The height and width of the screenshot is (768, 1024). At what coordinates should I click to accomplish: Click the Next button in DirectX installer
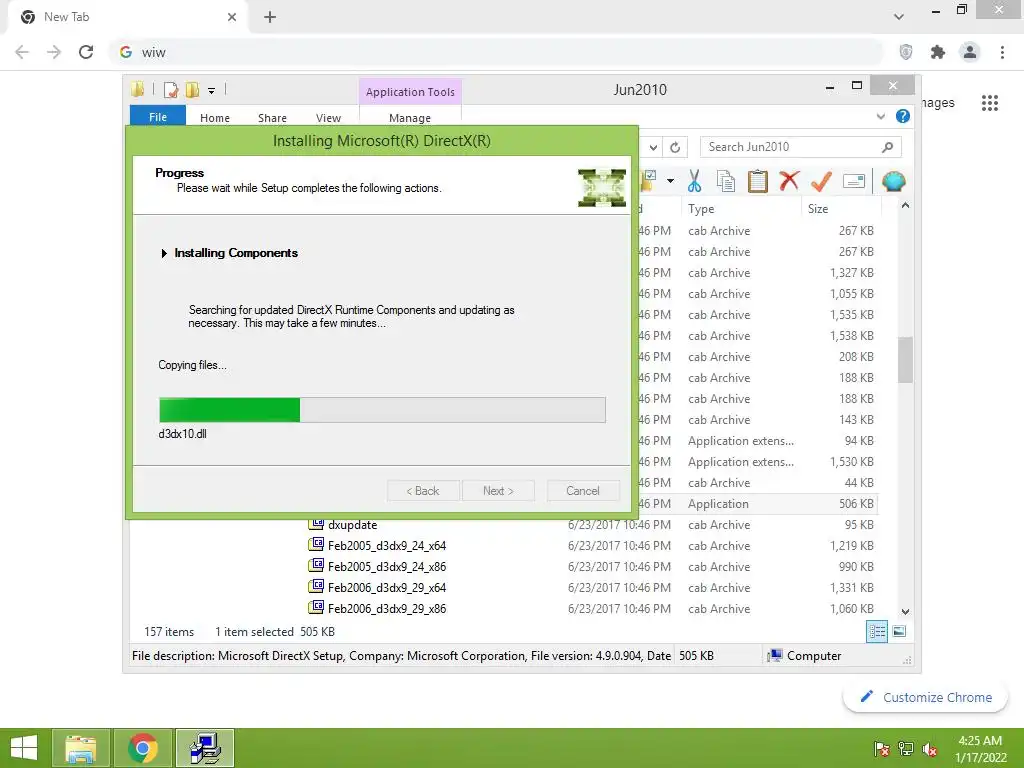click(x=498, y=490)
